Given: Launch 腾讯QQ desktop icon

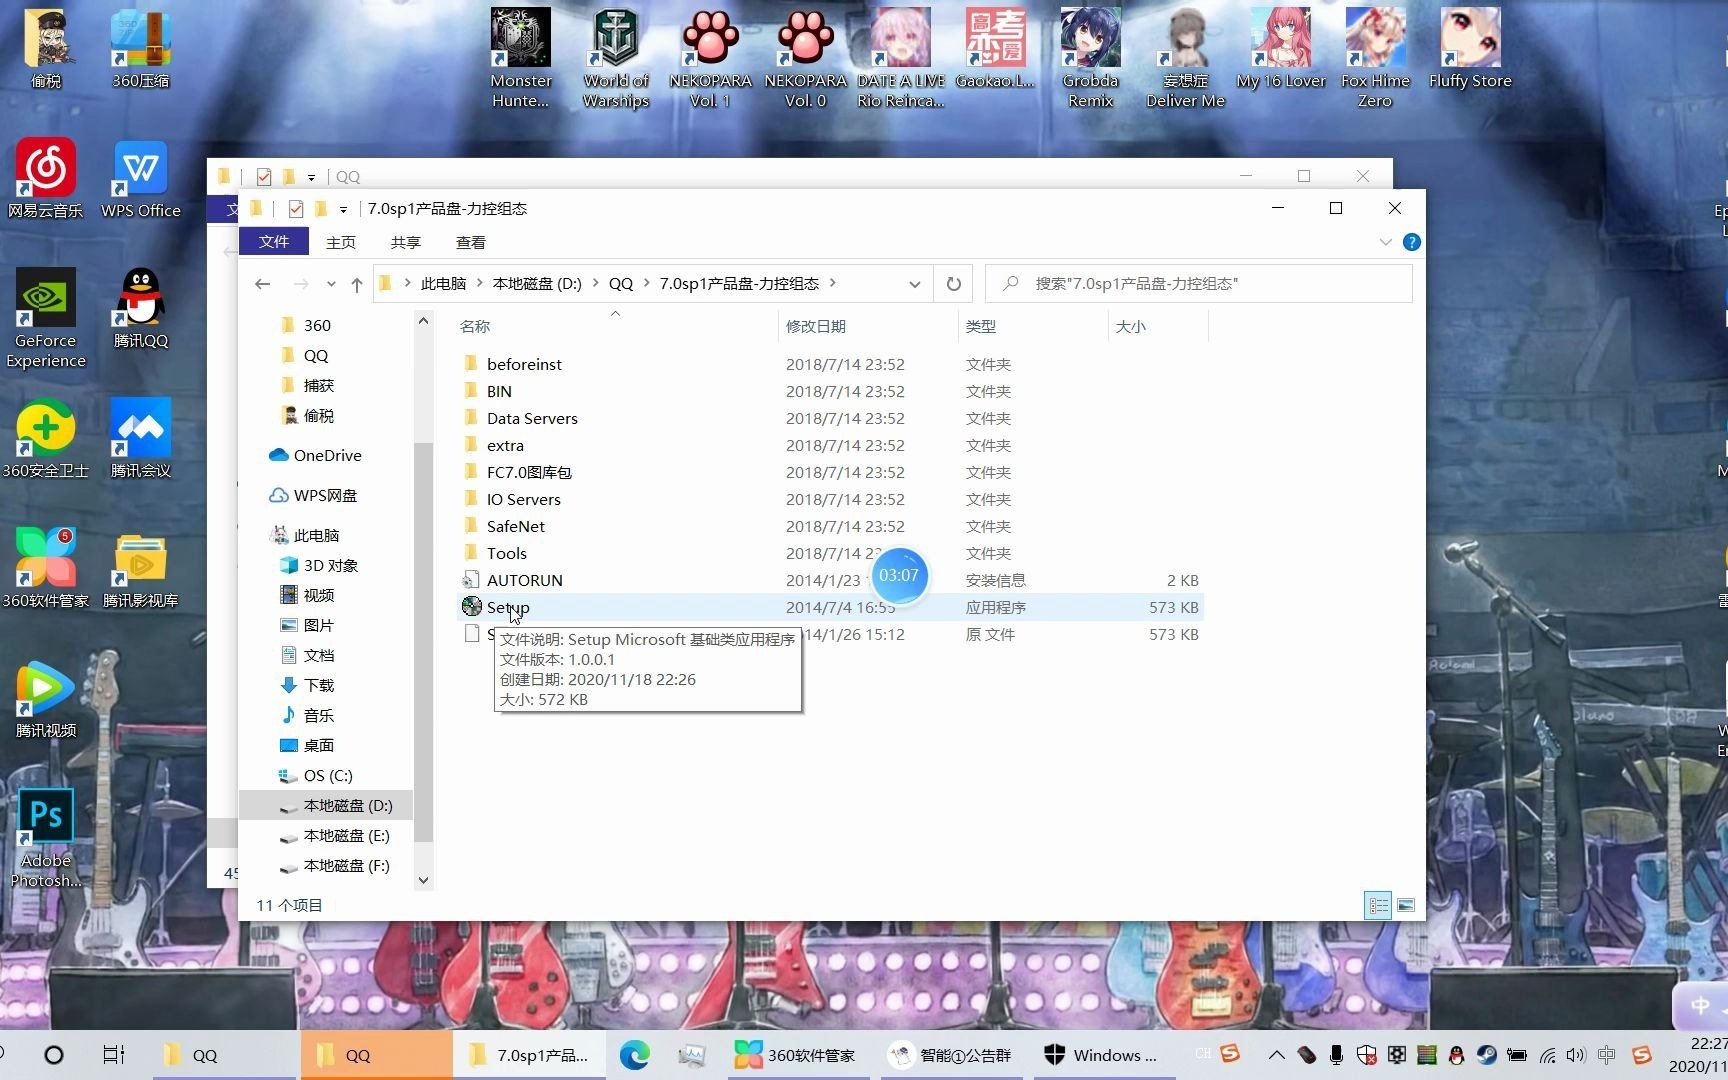Looking at the screenshot, I should [x=141, y=308].
